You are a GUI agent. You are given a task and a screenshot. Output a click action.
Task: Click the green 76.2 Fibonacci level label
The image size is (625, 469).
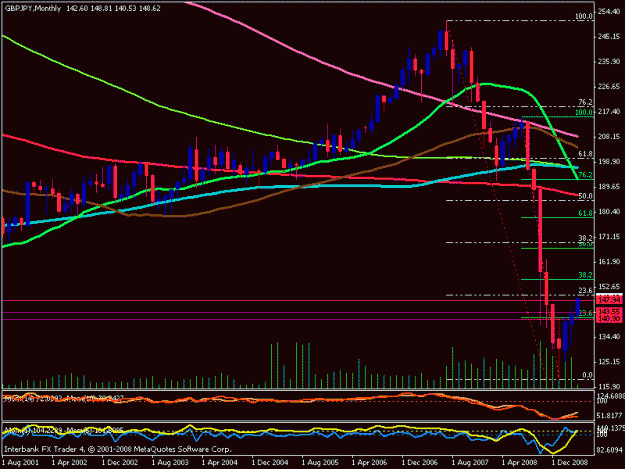586,175
